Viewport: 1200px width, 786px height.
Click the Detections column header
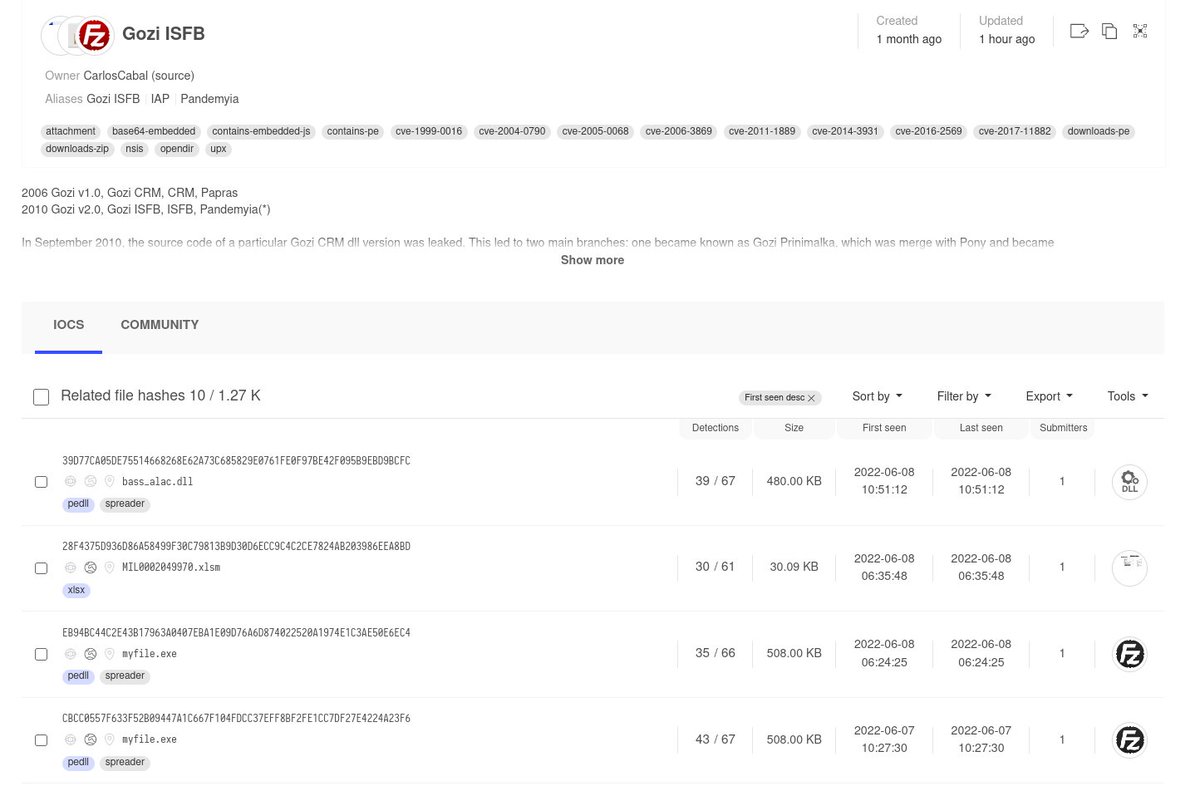coord(715,428)
